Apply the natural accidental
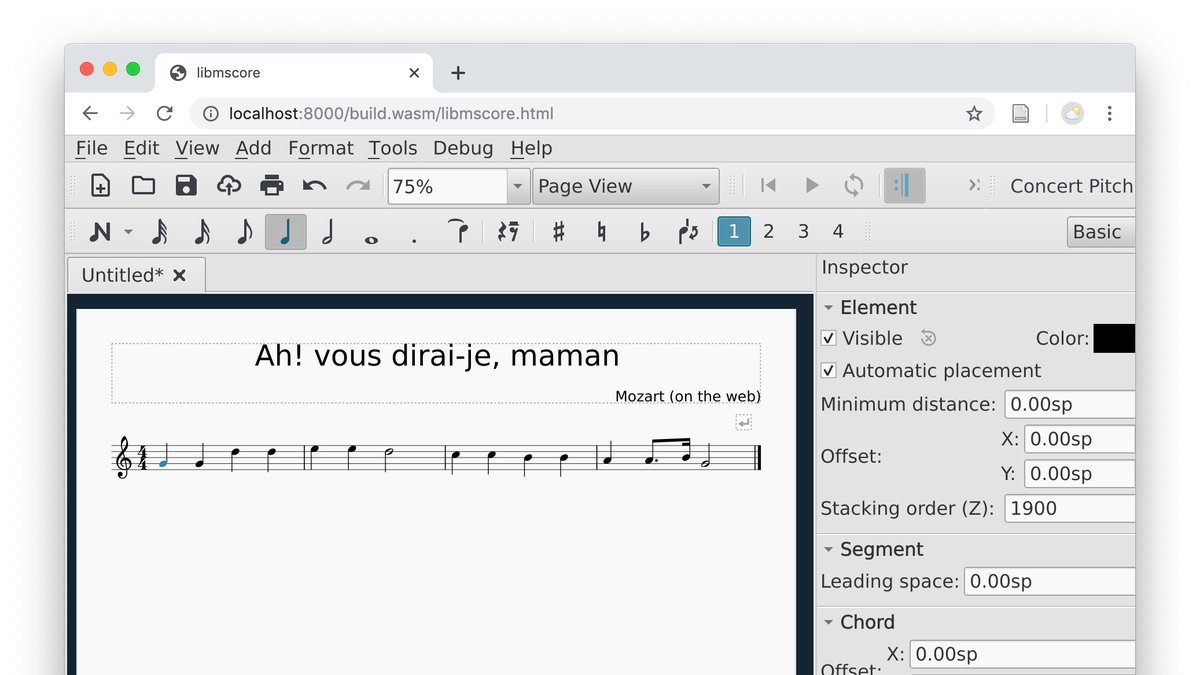The height and width of the screenshot is (675, 1200). (x=601, y=232)
